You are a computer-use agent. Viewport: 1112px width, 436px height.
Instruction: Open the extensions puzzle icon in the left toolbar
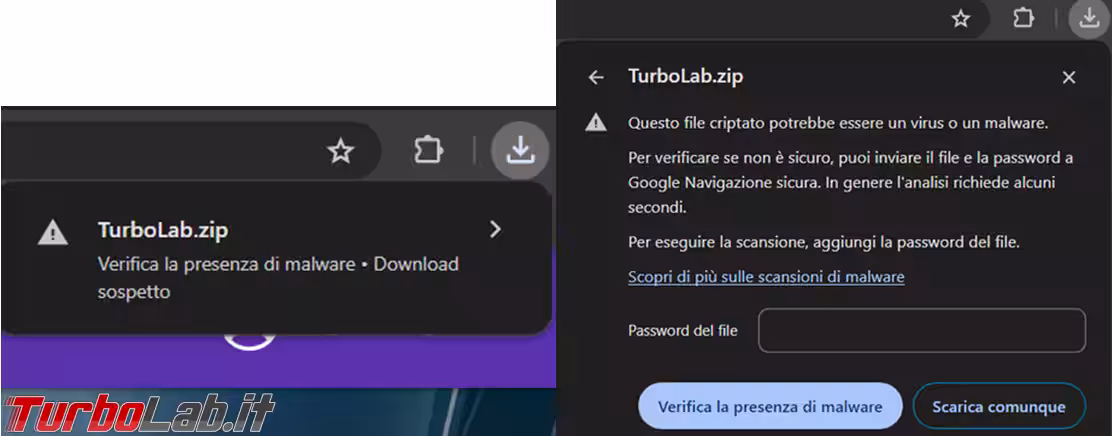tap(428, 151)
